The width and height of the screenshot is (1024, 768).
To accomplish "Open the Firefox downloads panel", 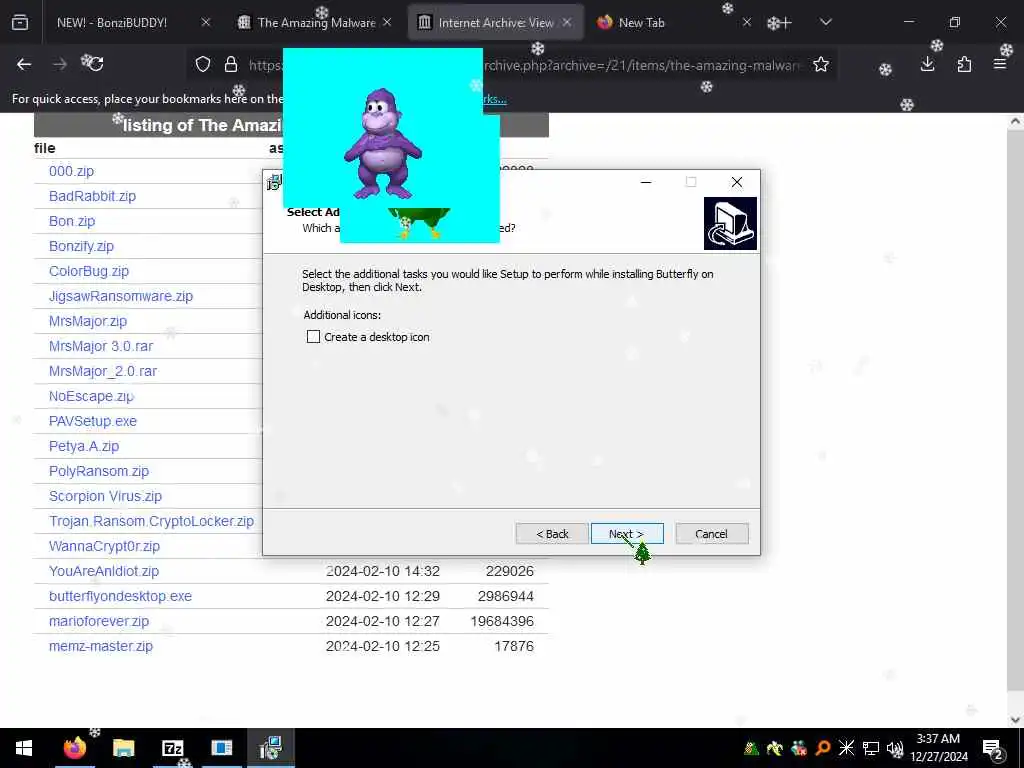I will click(x=927, y=64).
